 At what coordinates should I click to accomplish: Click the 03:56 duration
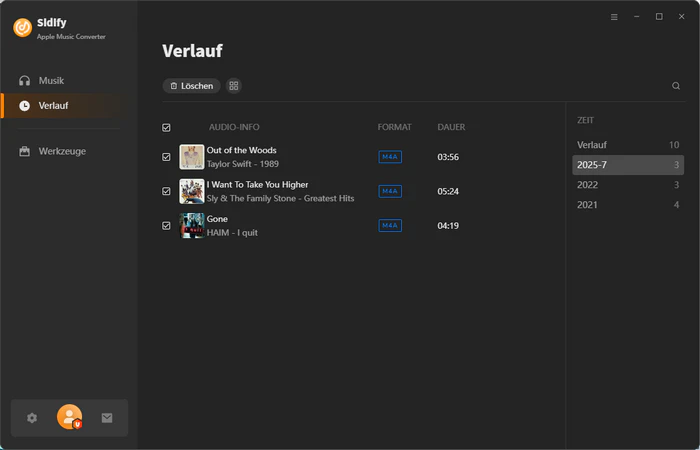pos(448,157)
